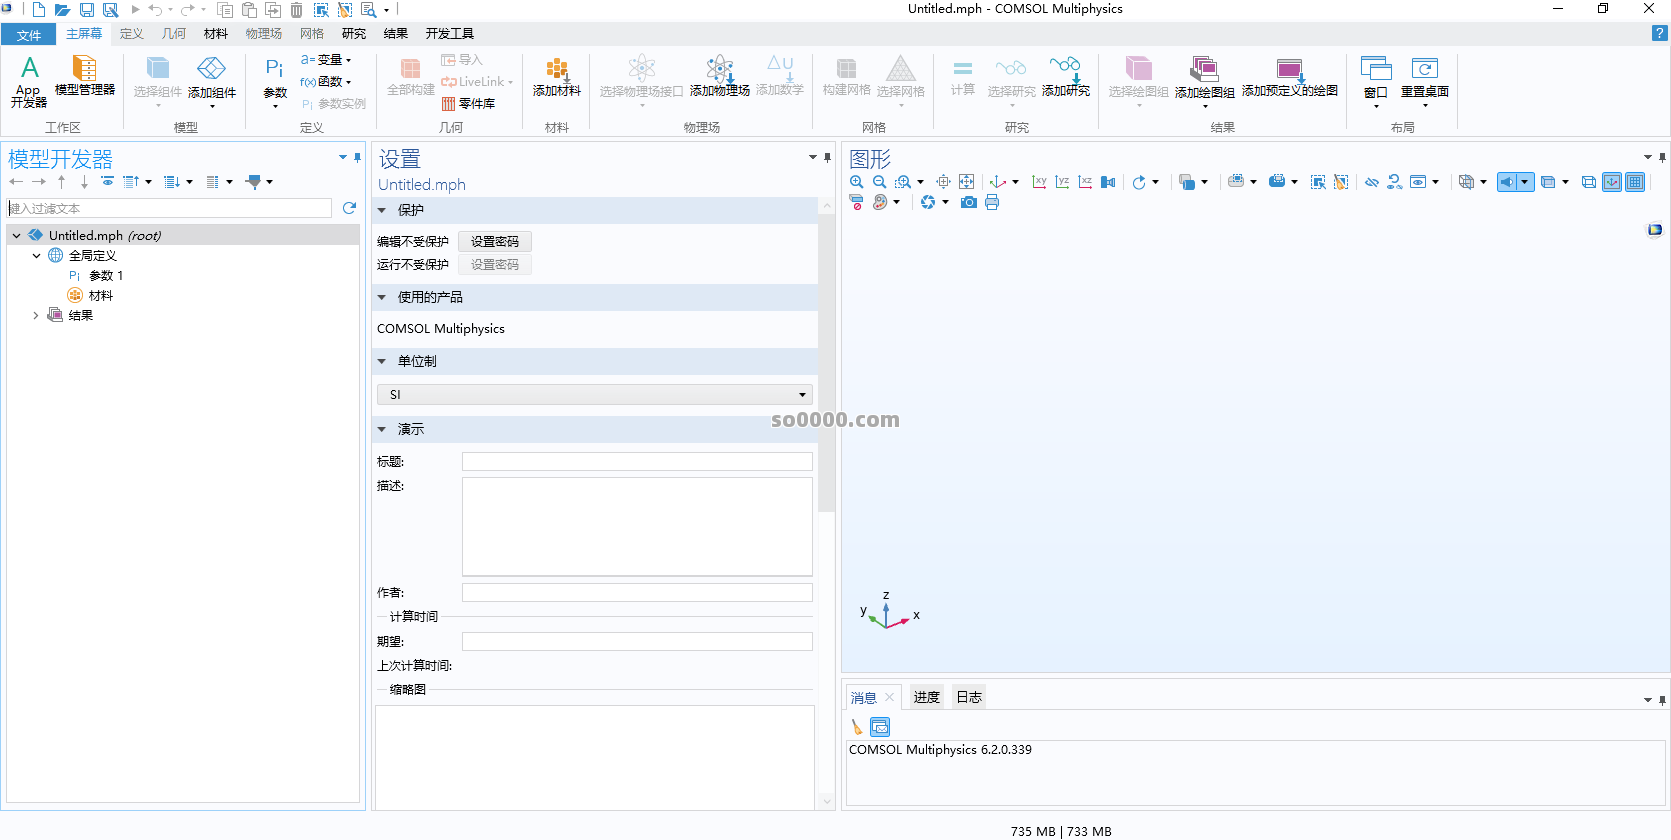The image size is (1671, 840).
Task: Toggle wireframe rendering in graphics toolbar
Action: tap(1588, 182)
